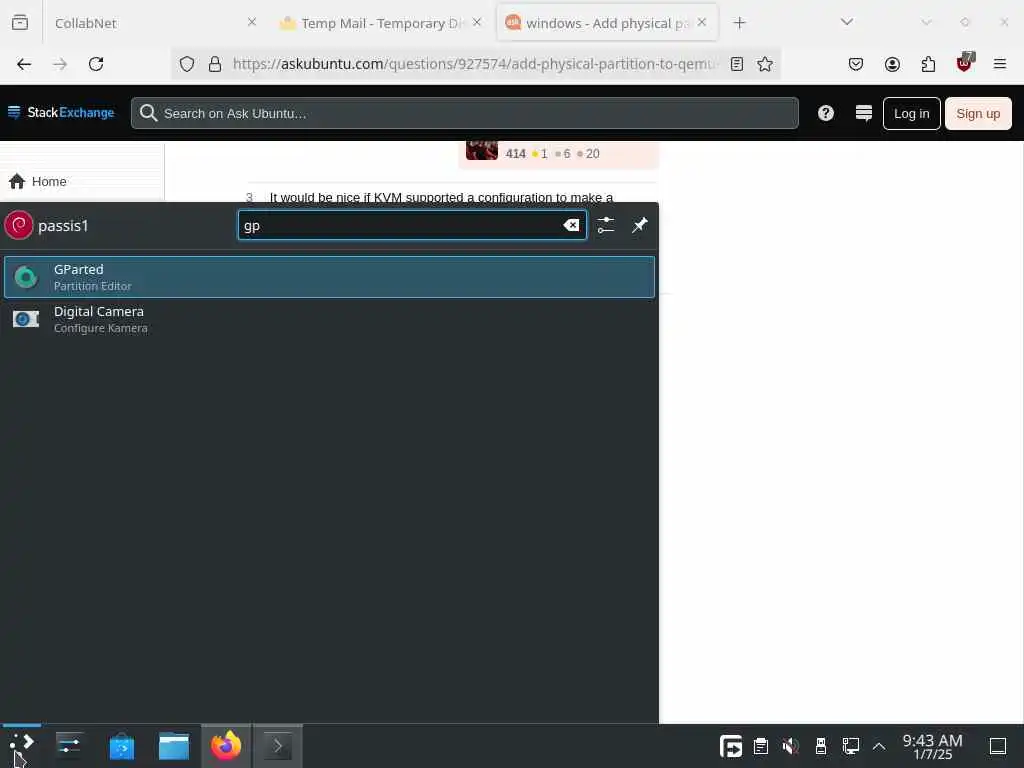Viewport: 1024px width, 768px height.
Task: Open Dolphin file manager in taskbar
Action: coord(174,746)
